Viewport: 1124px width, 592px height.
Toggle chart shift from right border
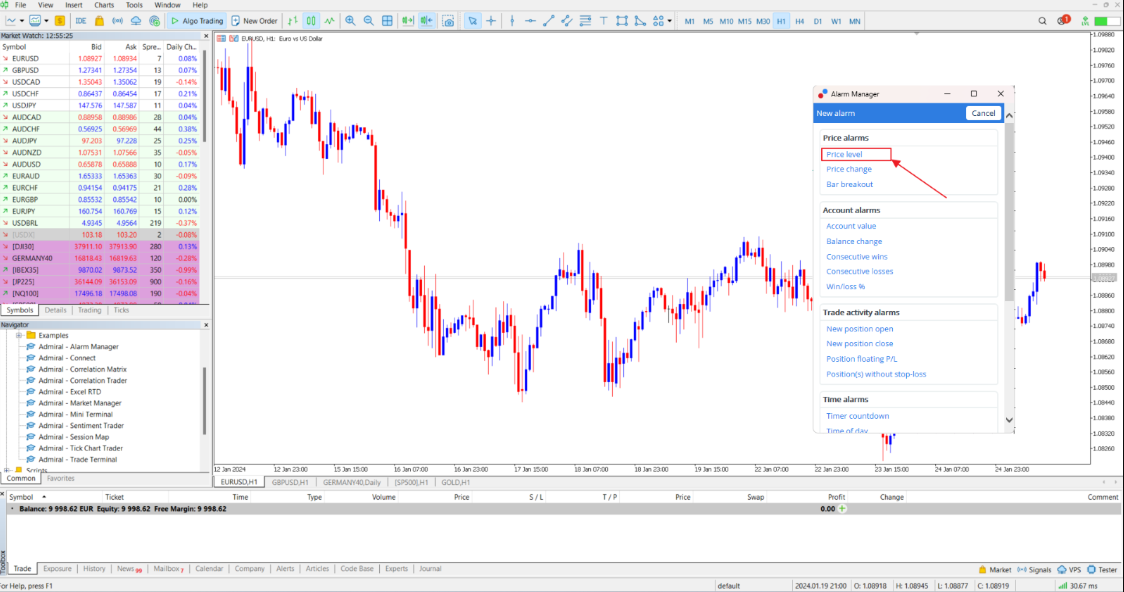click(427, 21)
